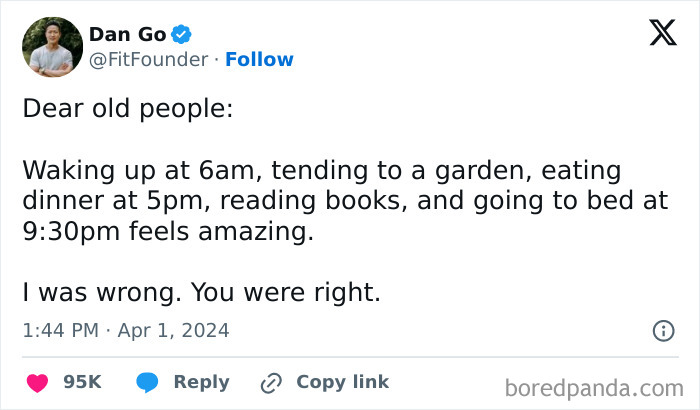
Task: Click the blue reply speech bubble icon
Action: click(x=147, y=382)
